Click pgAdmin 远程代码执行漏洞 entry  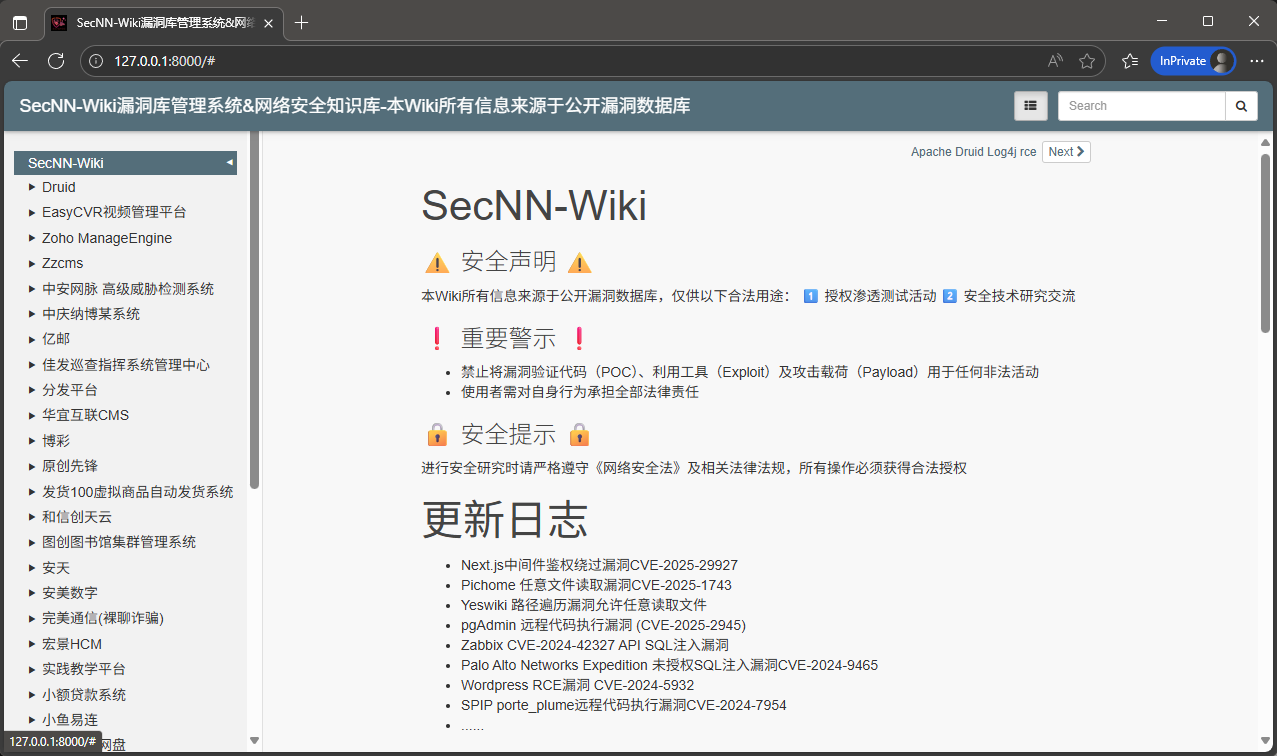click(603, 625)
